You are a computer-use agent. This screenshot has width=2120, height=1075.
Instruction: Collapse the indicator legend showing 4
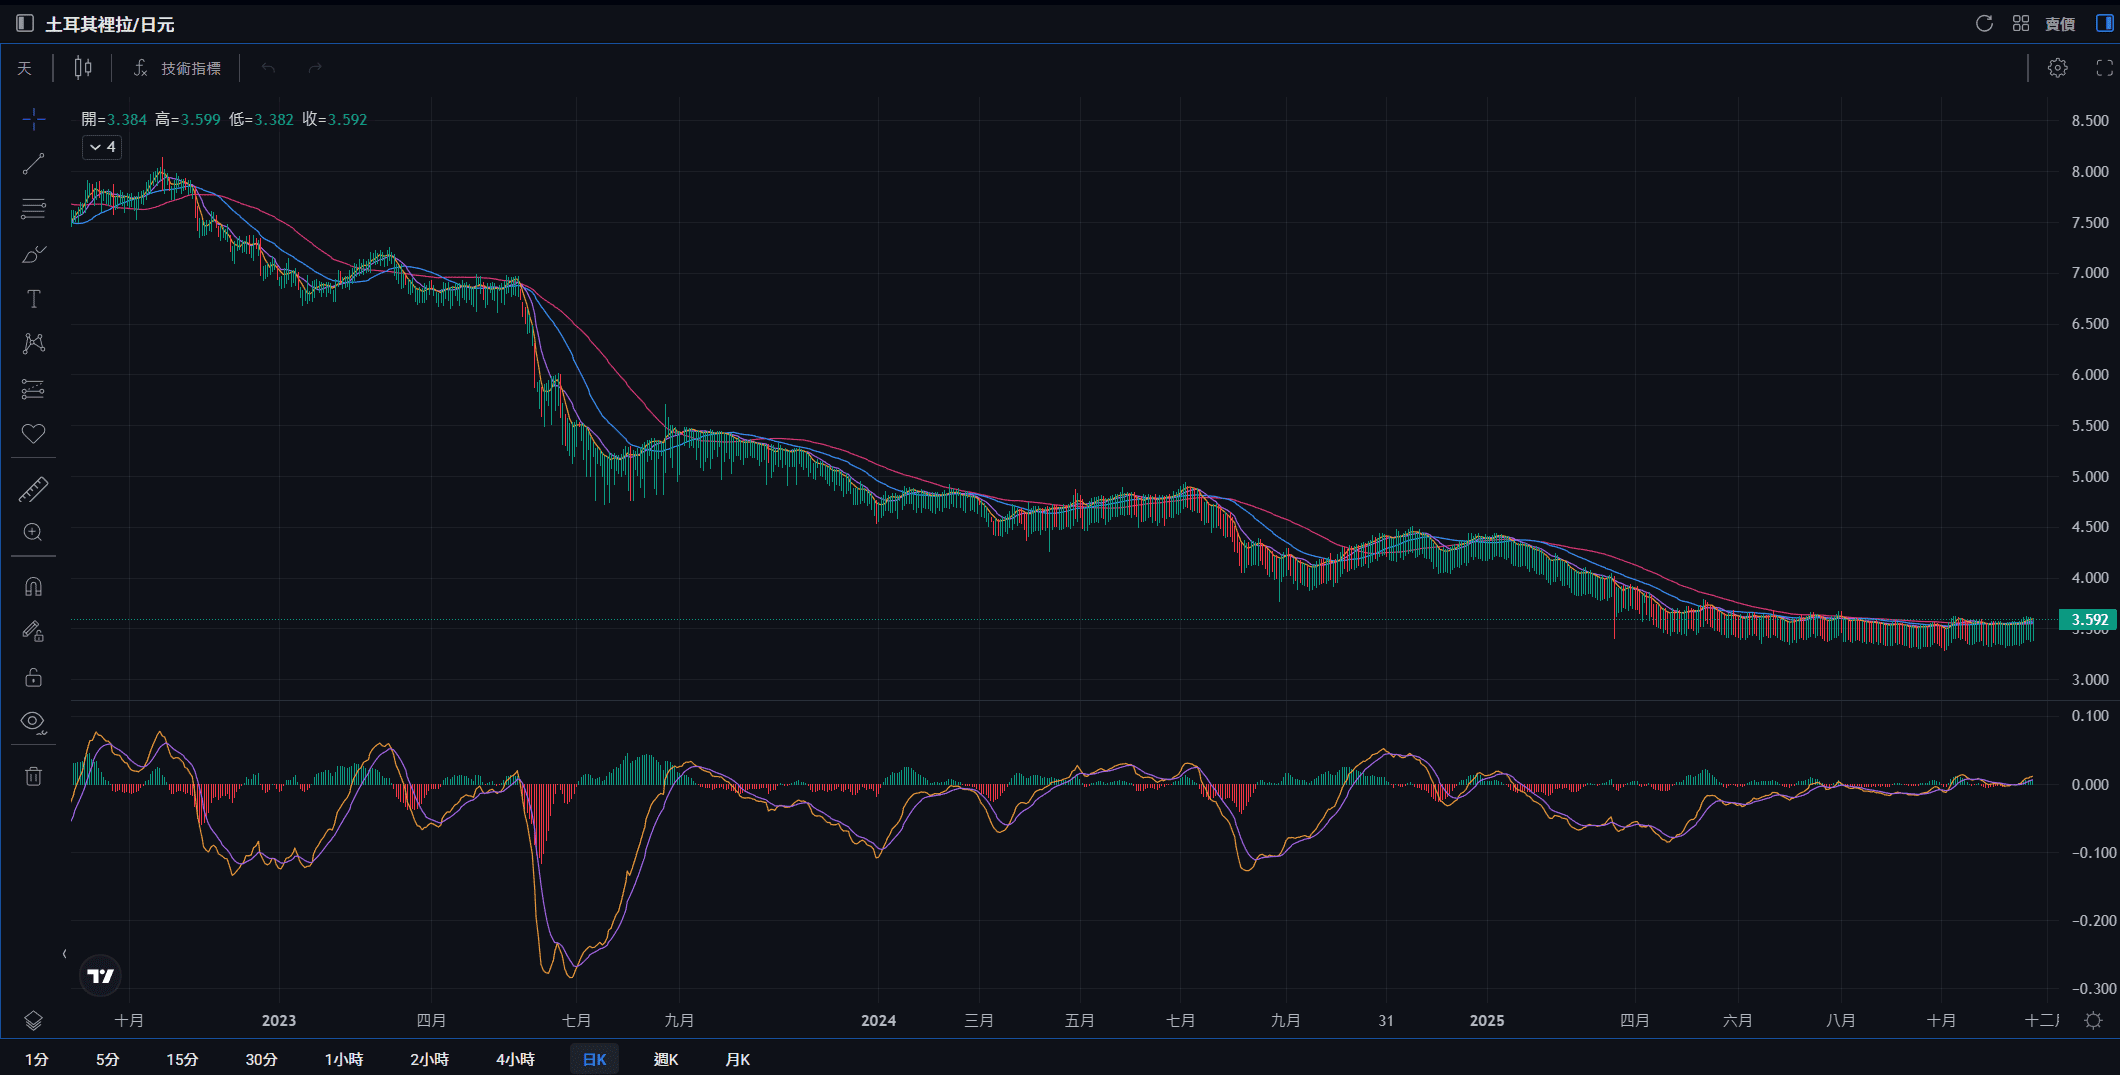(102, 147)
